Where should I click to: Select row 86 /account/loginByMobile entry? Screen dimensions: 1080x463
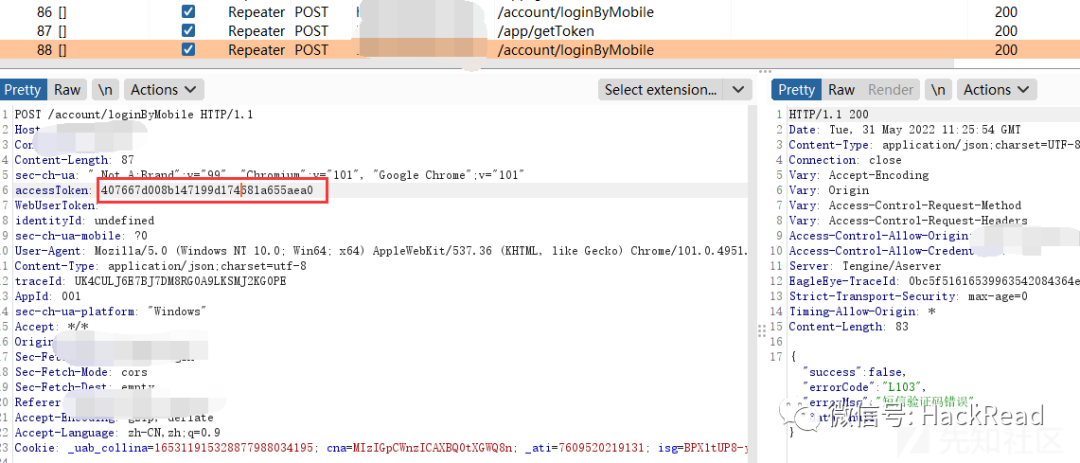pyautogui.click(x=575, y=12)
